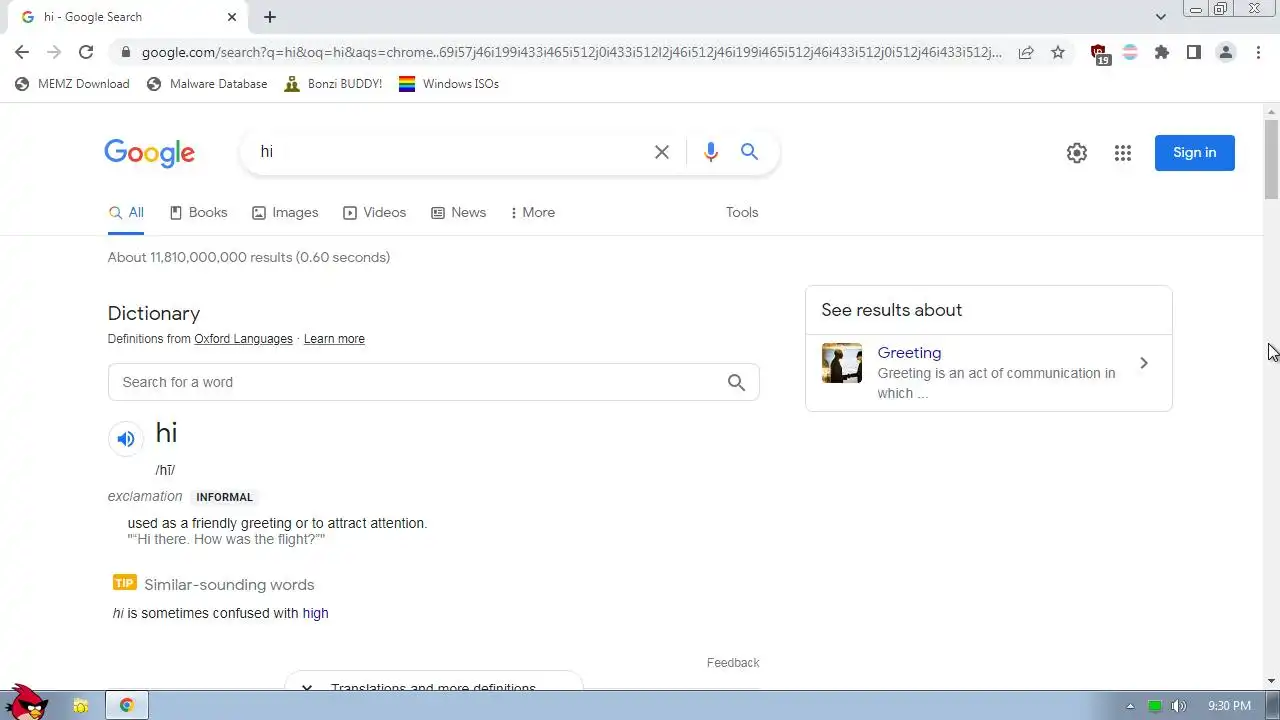Click the chevron beside Greeting

tap(1144, 363)
